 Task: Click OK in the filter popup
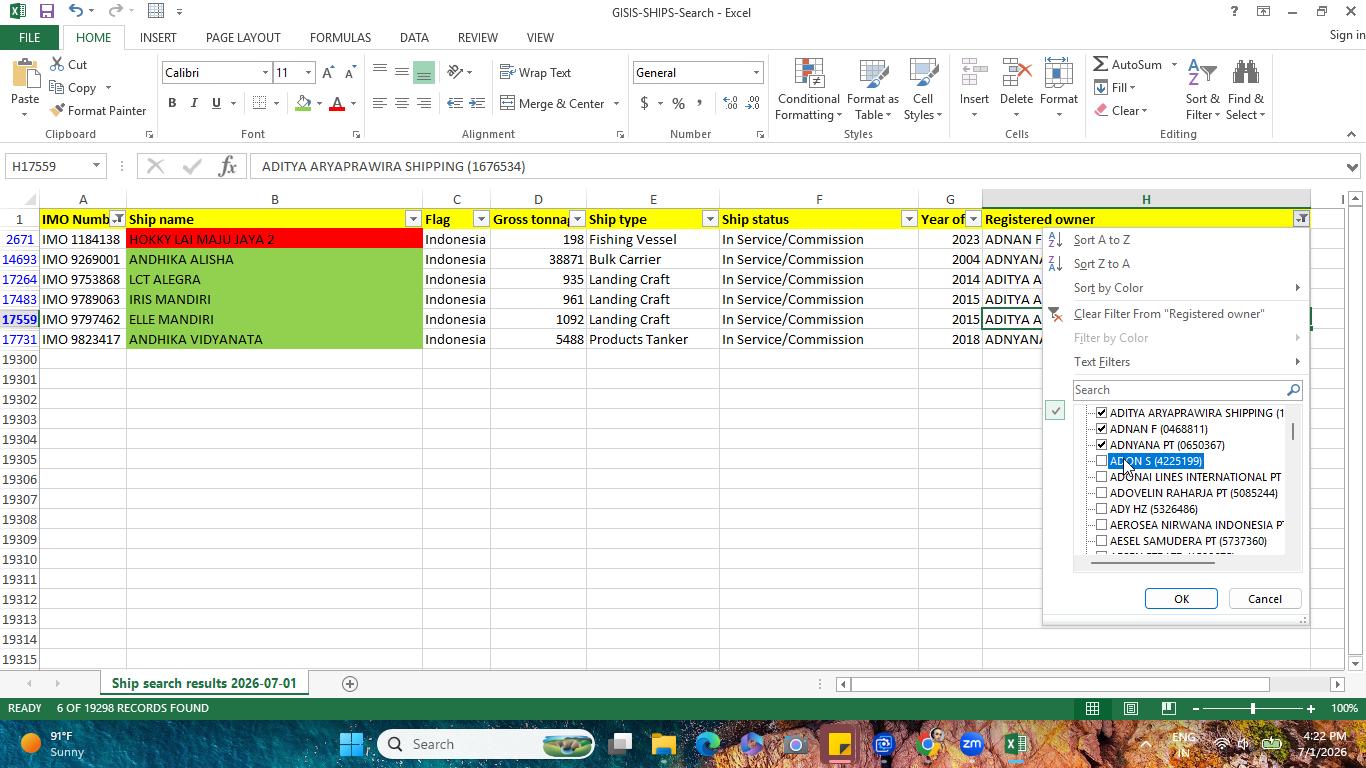point(1181,599)
